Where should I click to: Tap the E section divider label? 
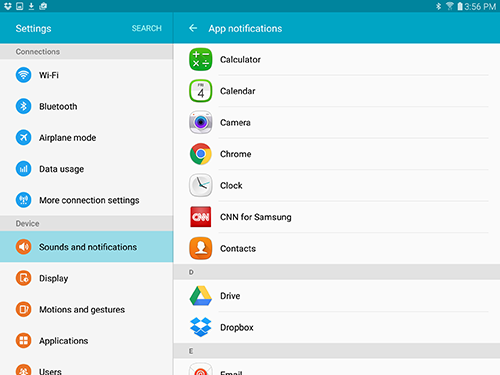click(x=191, y=351)
